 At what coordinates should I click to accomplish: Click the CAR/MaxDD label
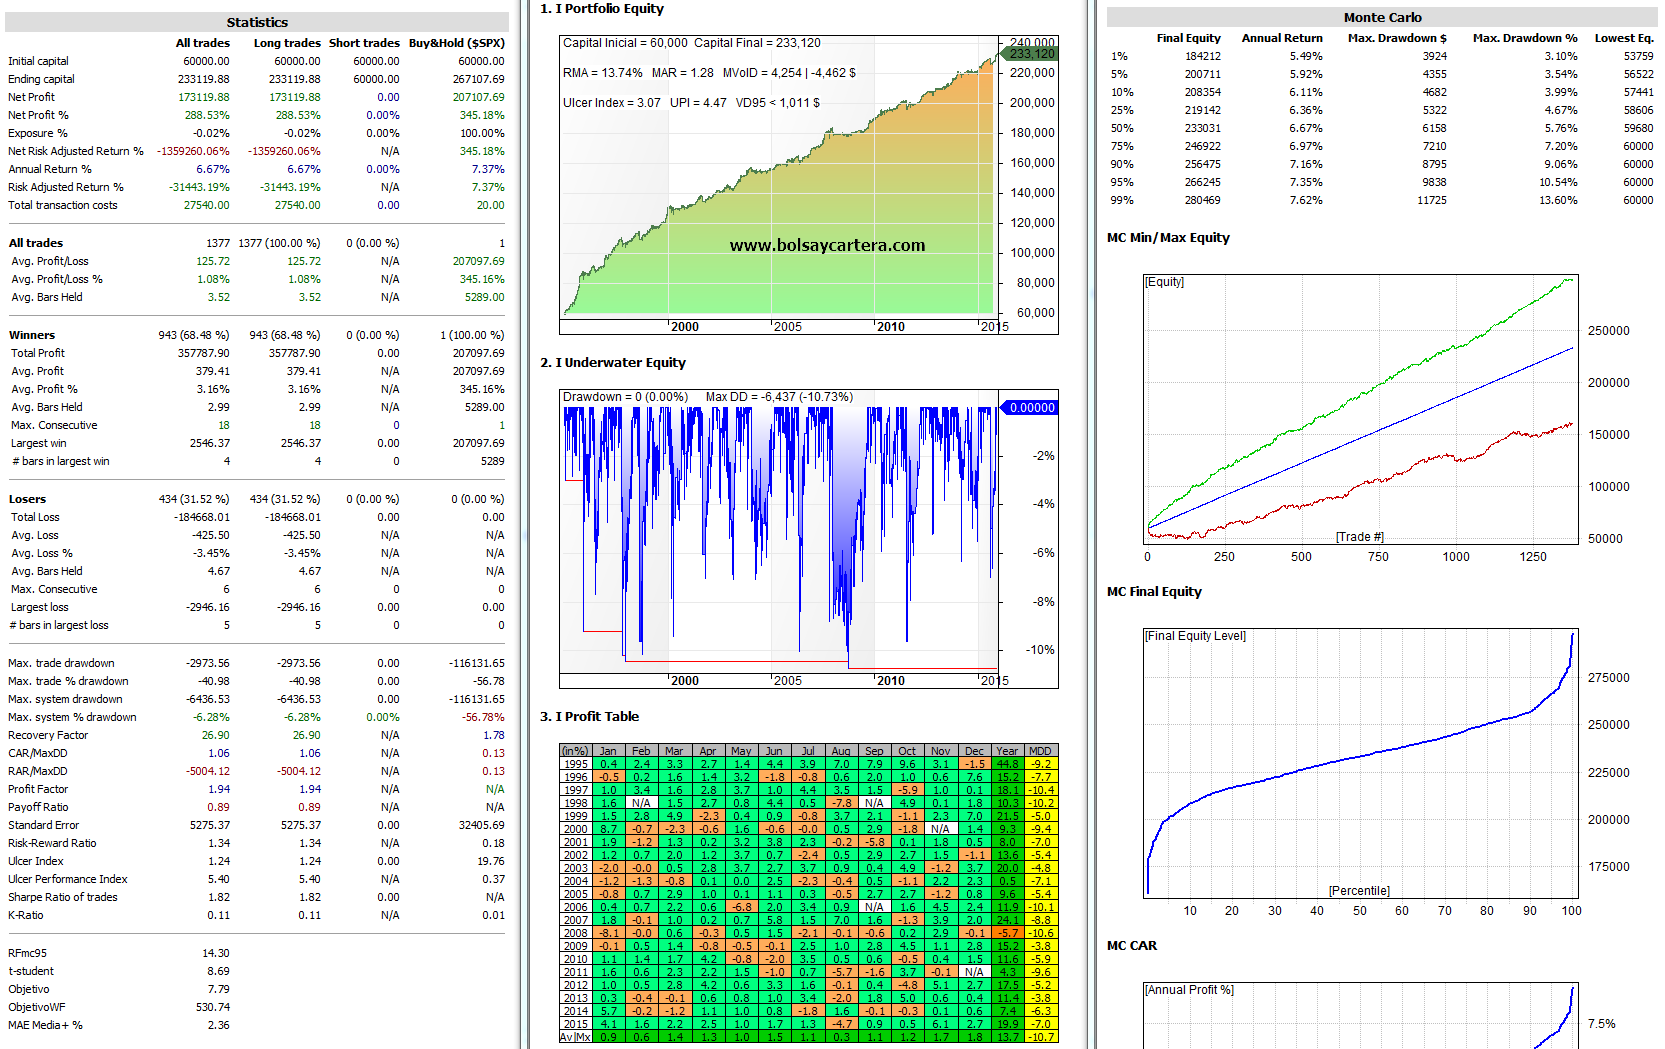tap(38, 753)
